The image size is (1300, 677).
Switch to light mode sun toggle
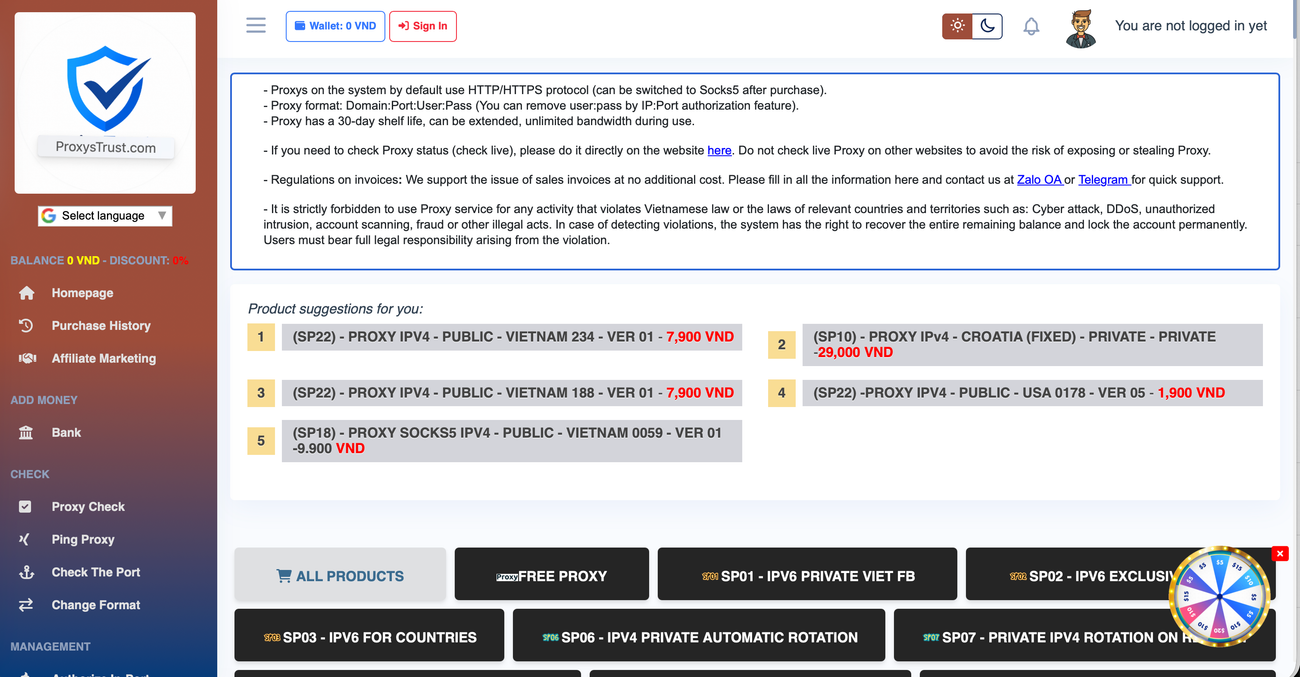click(x=957, y=26)
